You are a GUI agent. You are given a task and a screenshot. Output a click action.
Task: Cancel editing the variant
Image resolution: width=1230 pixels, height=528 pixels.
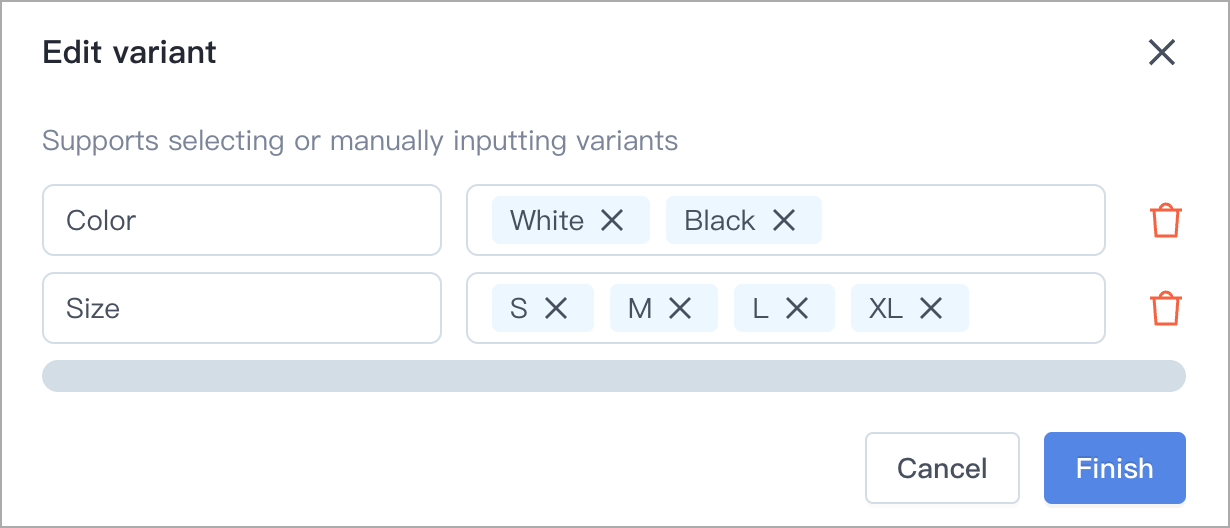point(942,468)
